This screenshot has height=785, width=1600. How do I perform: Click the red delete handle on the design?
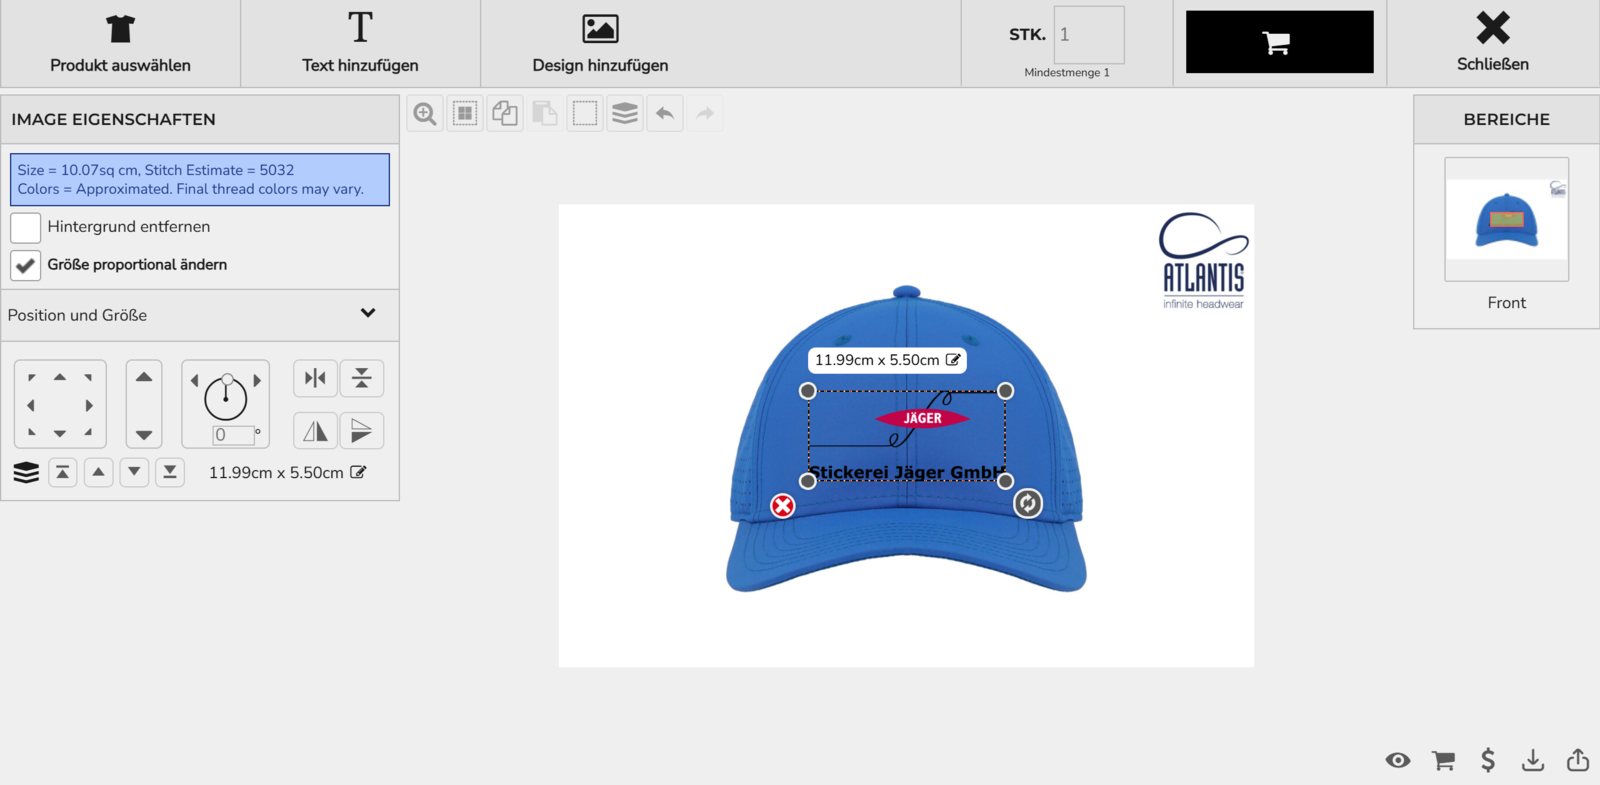783,506
